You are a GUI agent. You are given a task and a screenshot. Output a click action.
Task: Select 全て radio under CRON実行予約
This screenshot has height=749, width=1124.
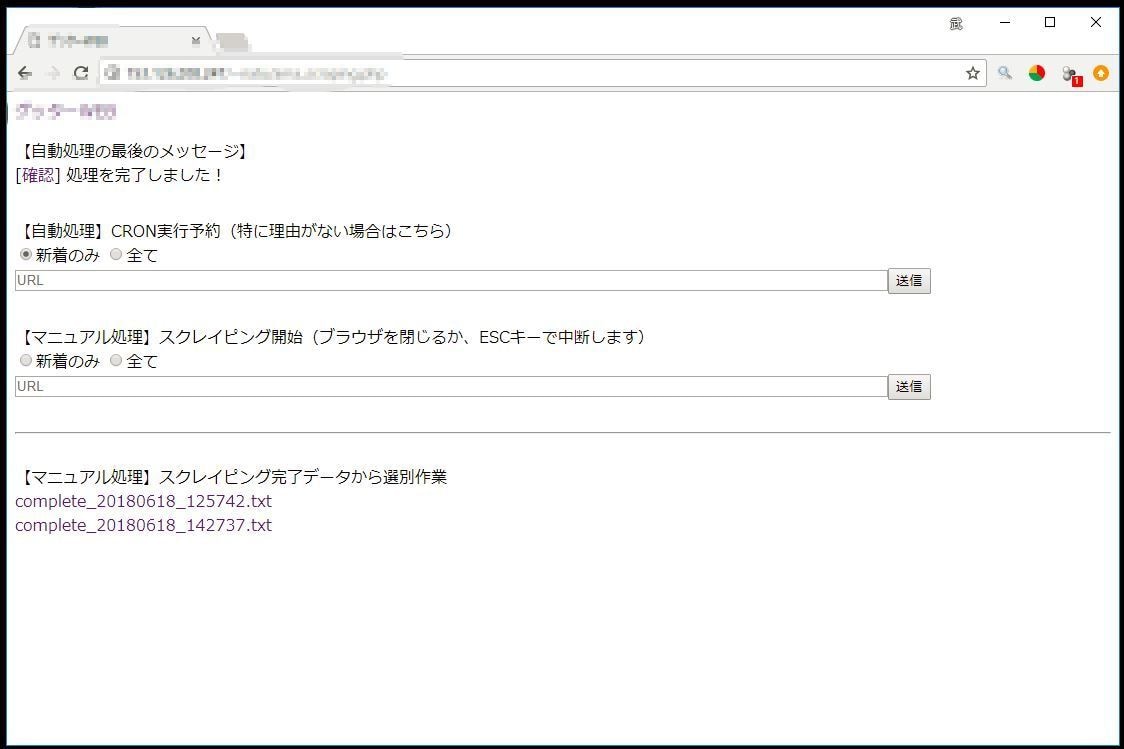(116, 254)
